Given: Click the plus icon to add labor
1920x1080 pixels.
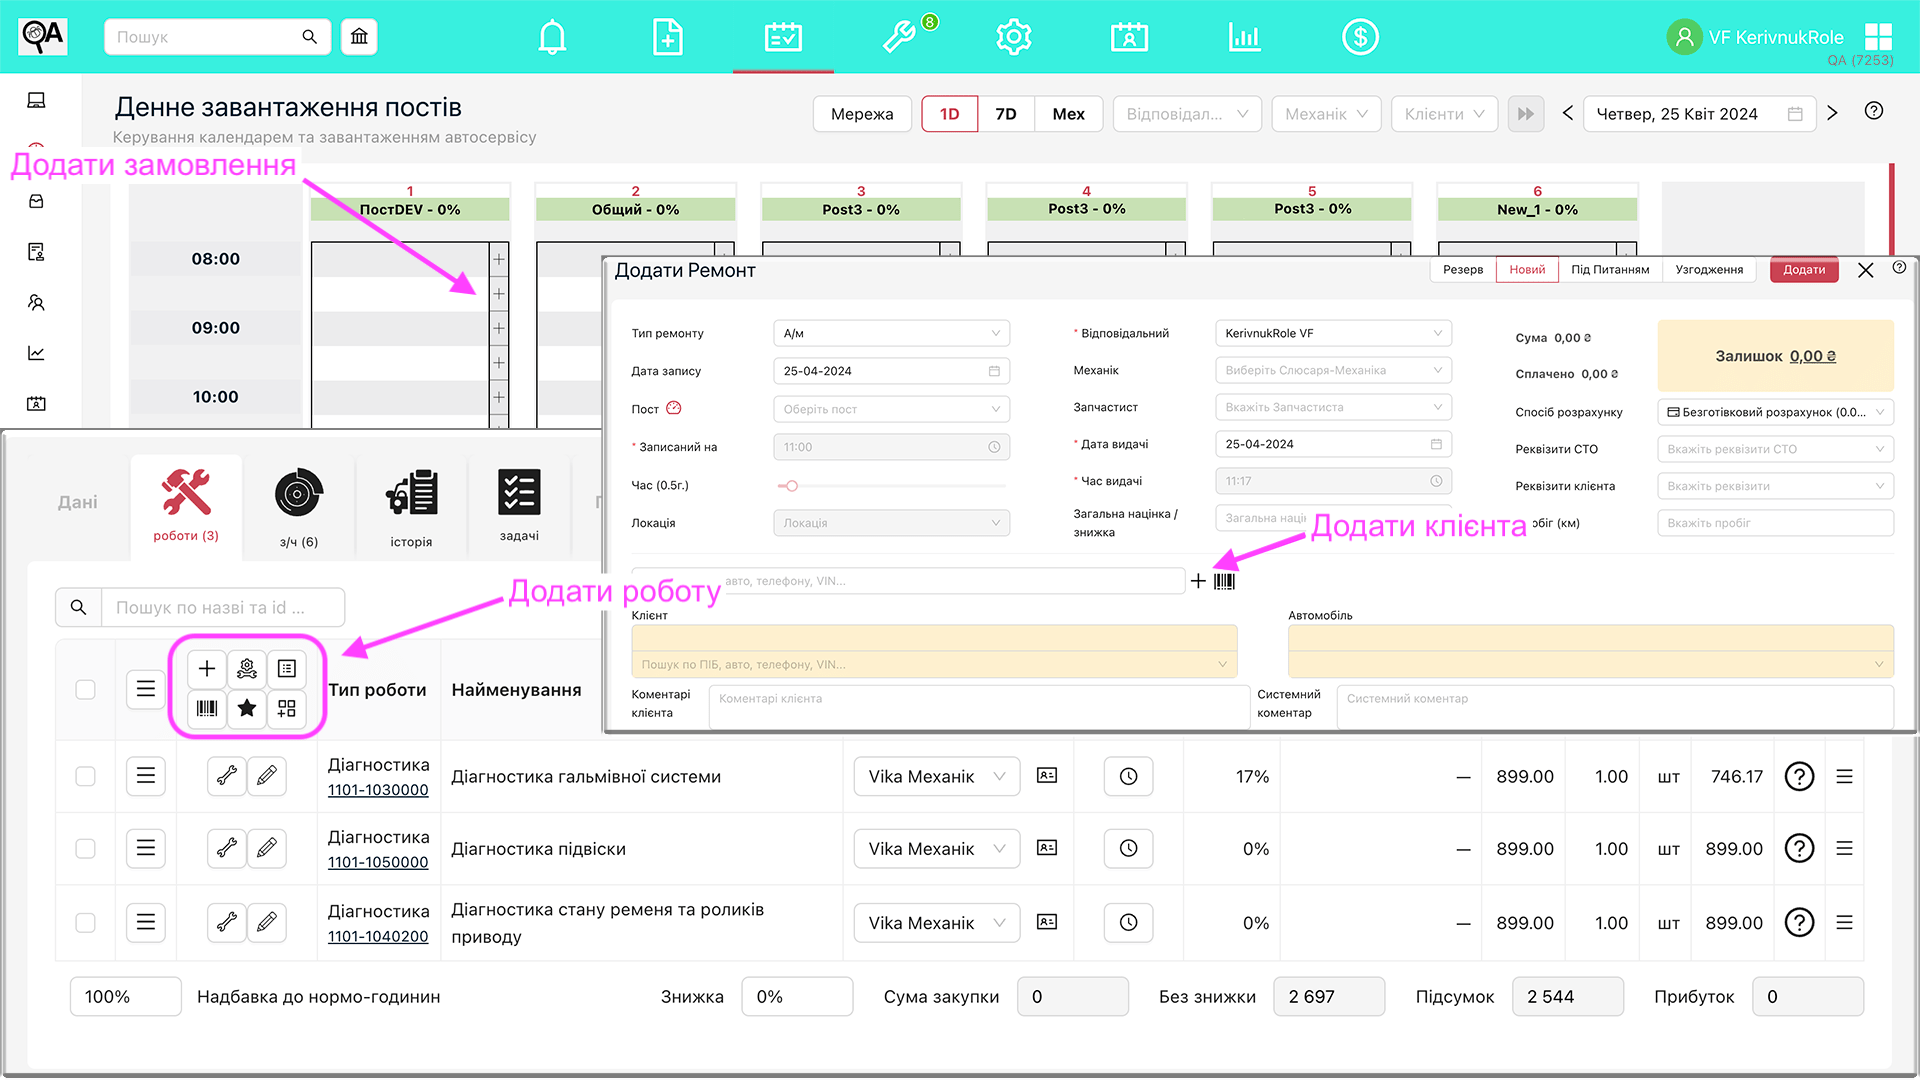Looking at the screenshot, I should 207,669.
